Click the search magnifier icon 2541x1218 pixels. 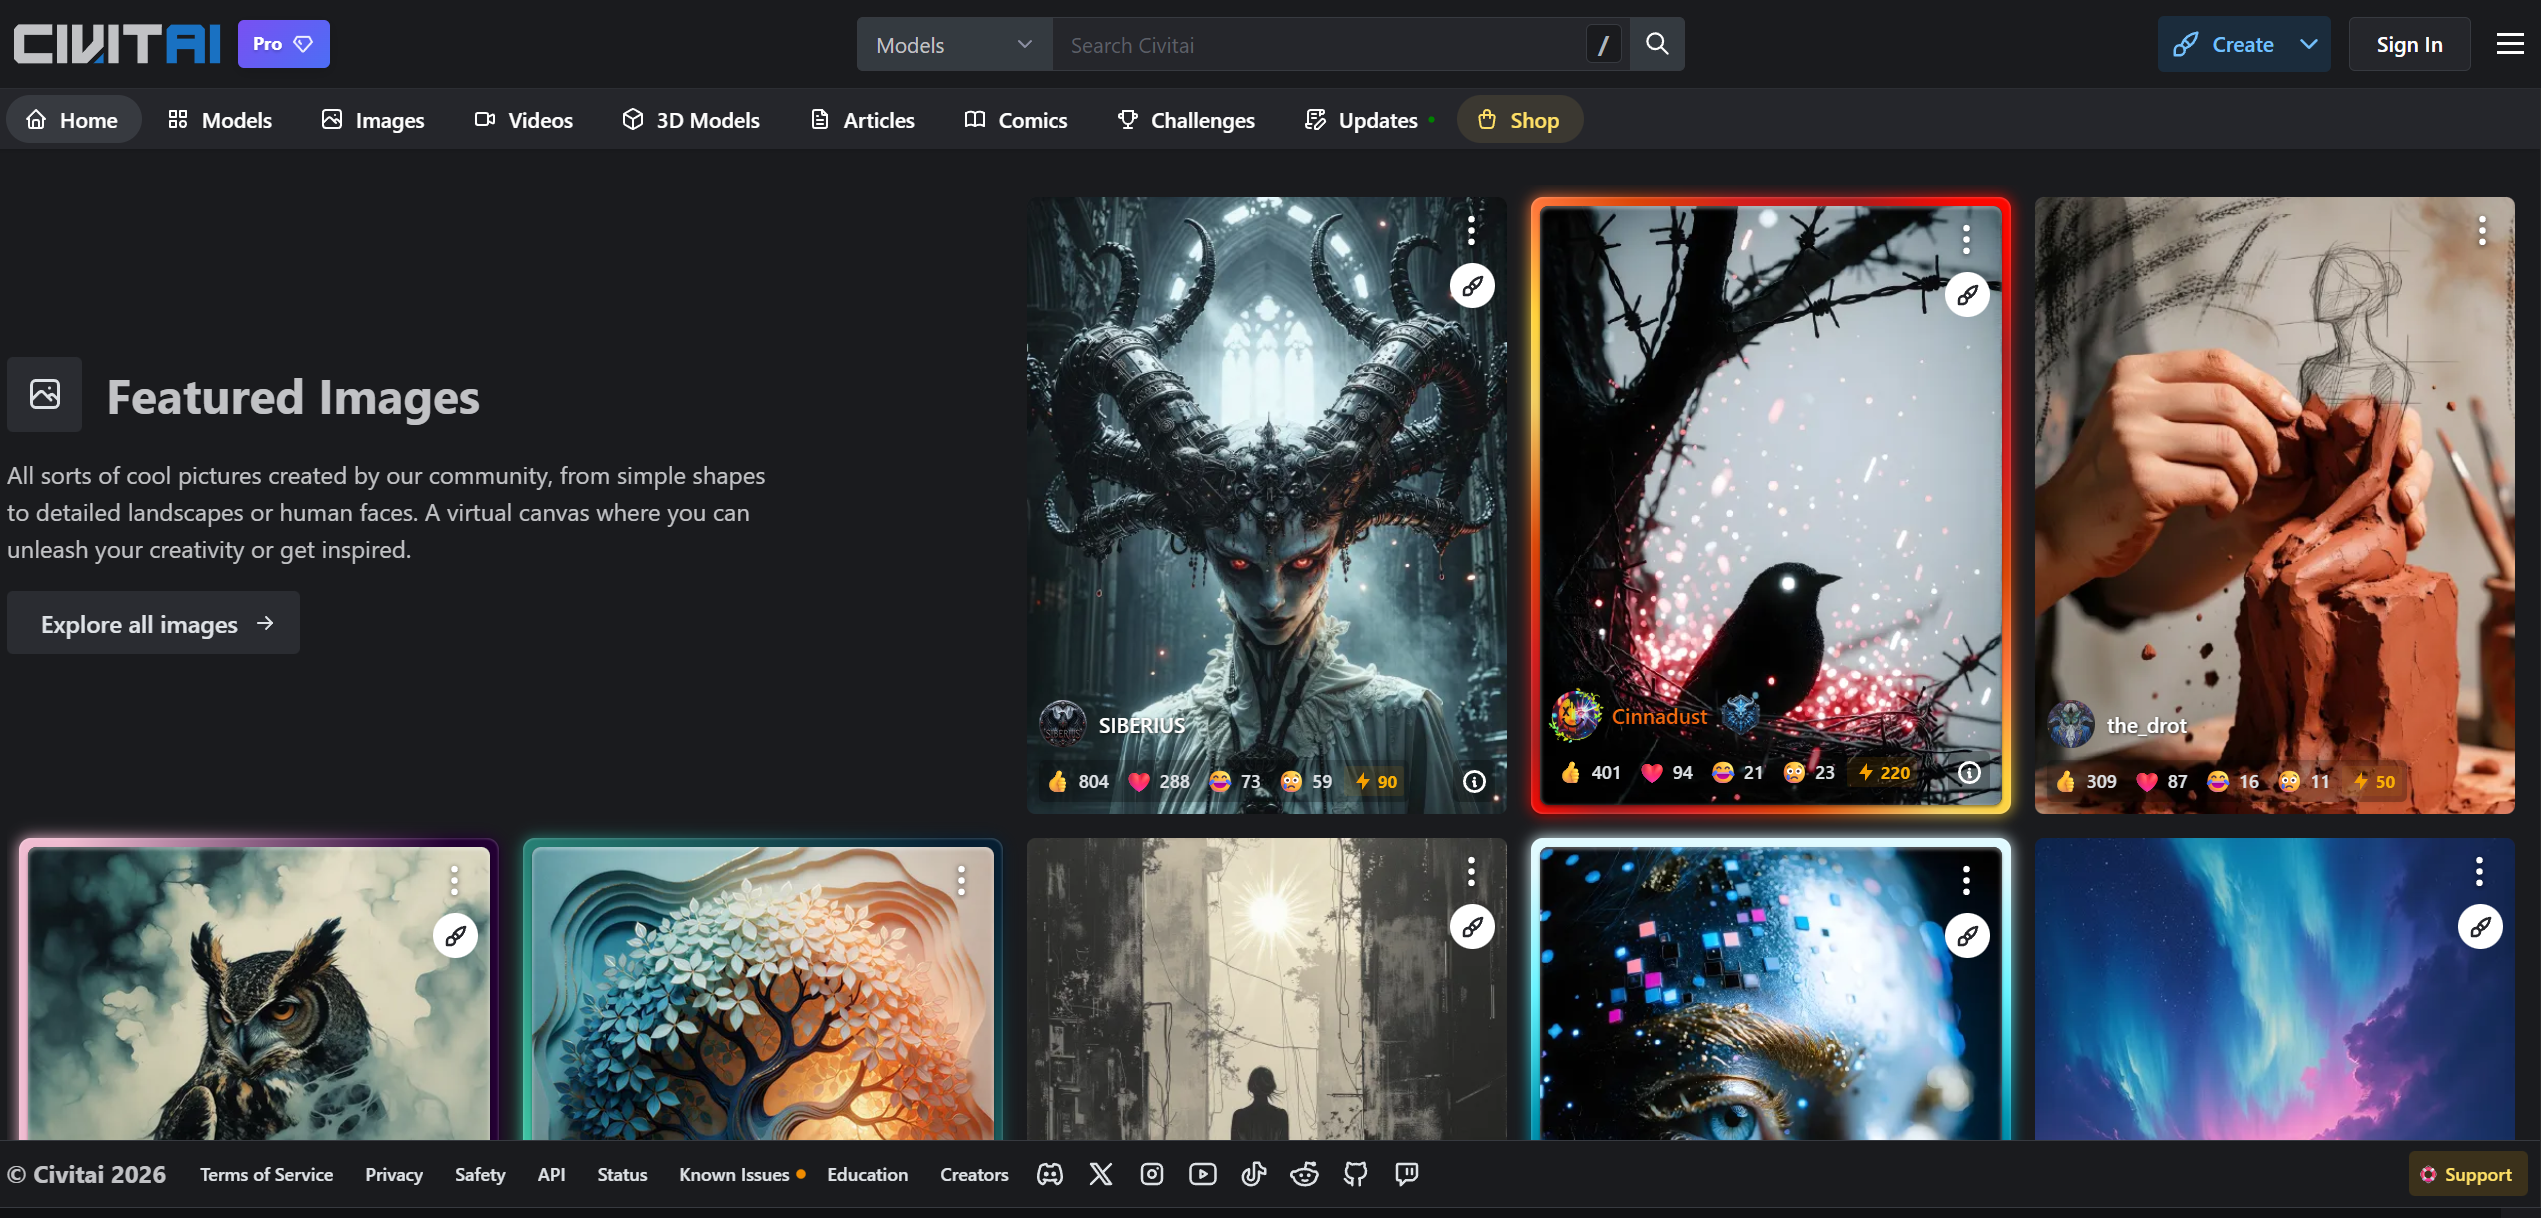(x=1656, y=44)
